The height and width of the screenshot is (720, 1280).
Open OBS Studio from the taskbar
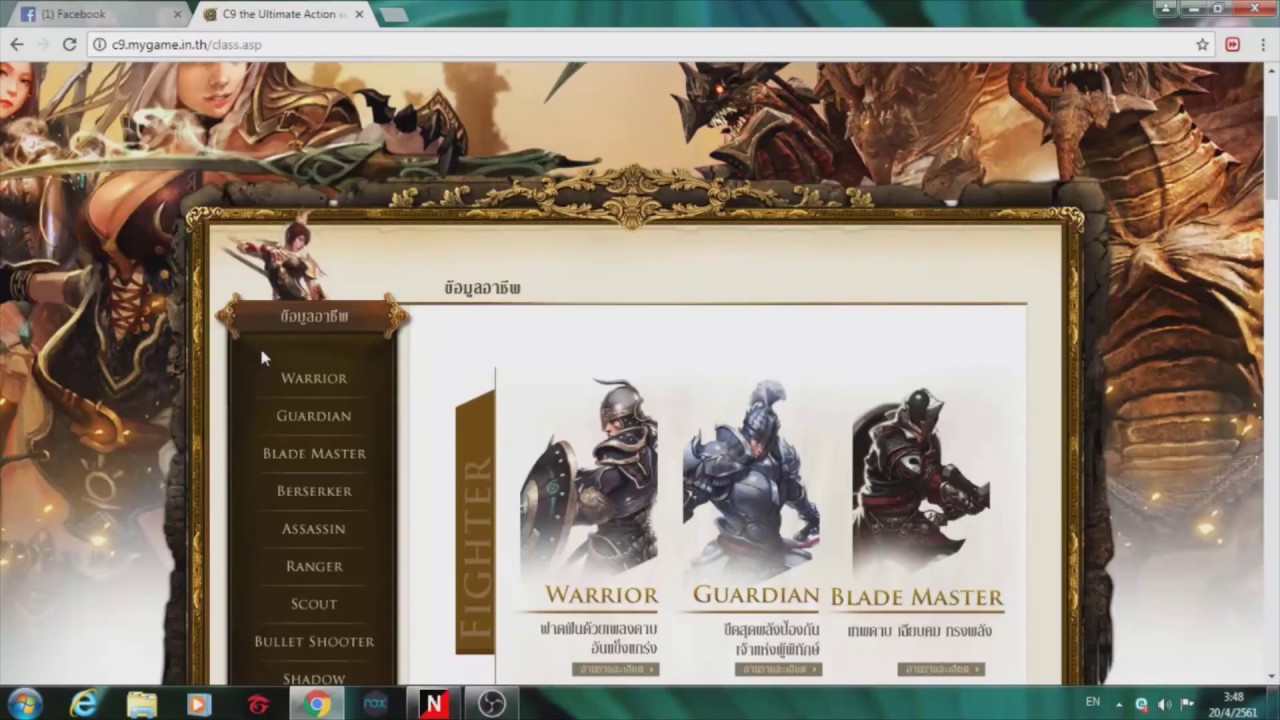click(x=492, y=704)
